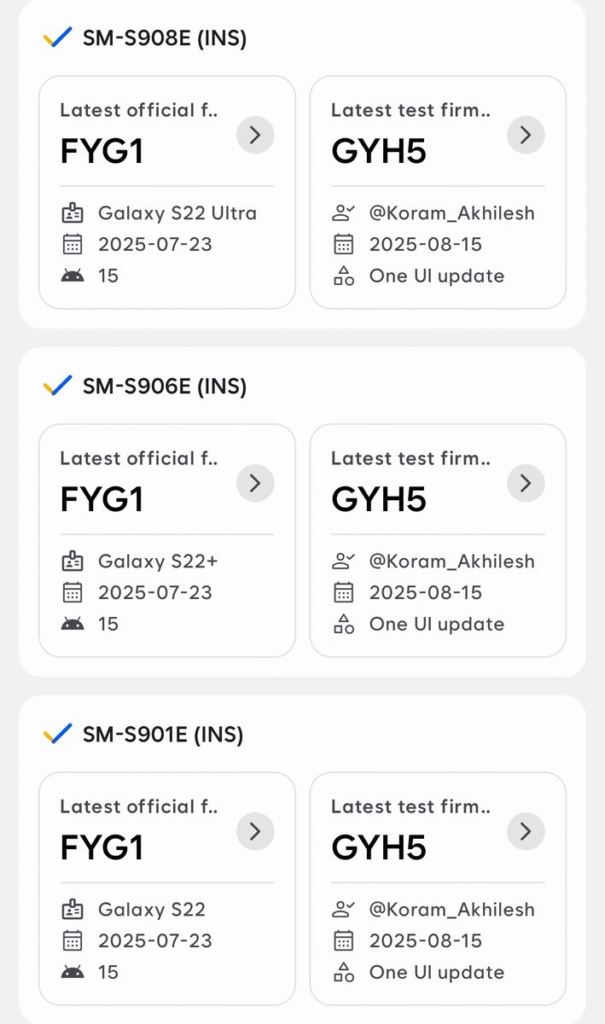Screen dimensions: 605x1024
Task: Select the SM-S908E (INS) header
Action: click(164, 38)
